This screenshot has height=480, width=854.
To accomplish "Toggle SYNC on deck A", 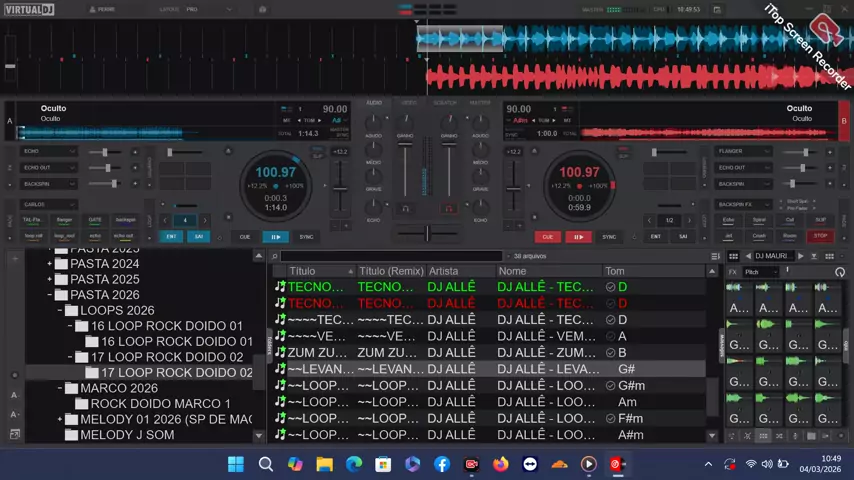I will 306,237.
